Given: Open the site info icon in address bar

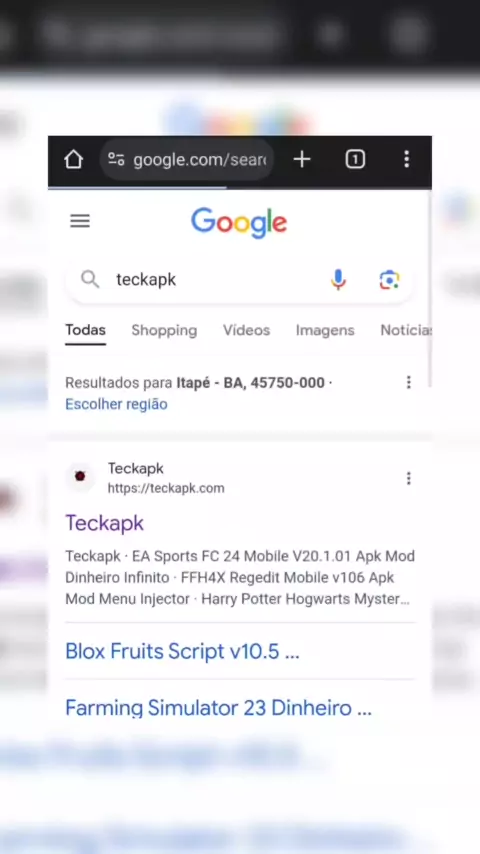Looking at the screenshot, I should (x=116, y=160).
